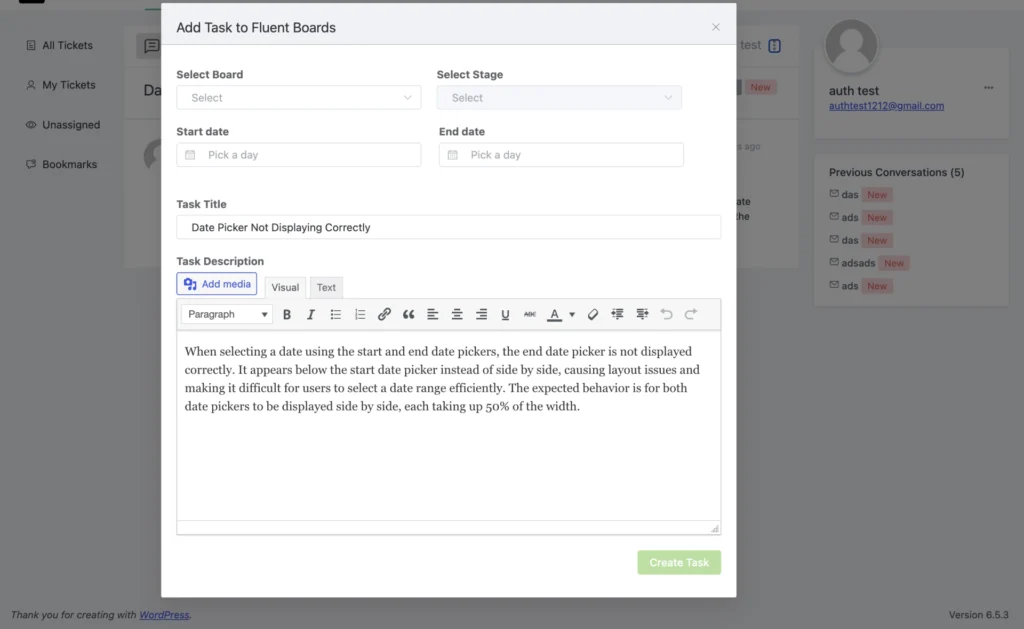Close the Add Task dialog
Image resolution: width=1024 pixels, height=629 pixels.
(716, 27)
